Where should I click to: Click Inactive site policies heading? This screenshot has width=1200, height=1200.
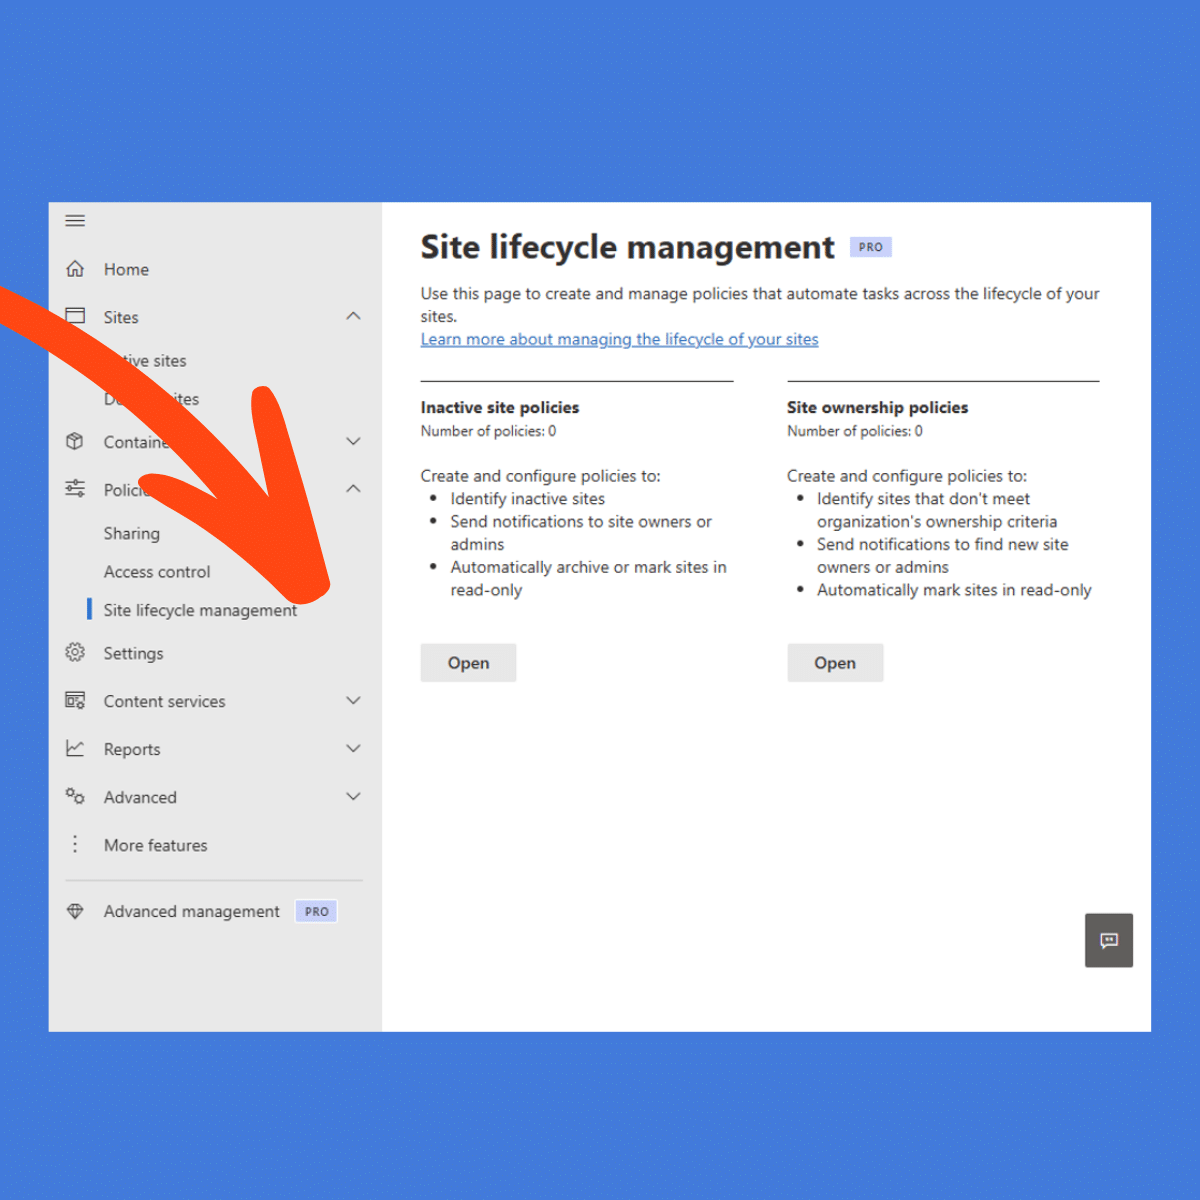coord(500,407)
